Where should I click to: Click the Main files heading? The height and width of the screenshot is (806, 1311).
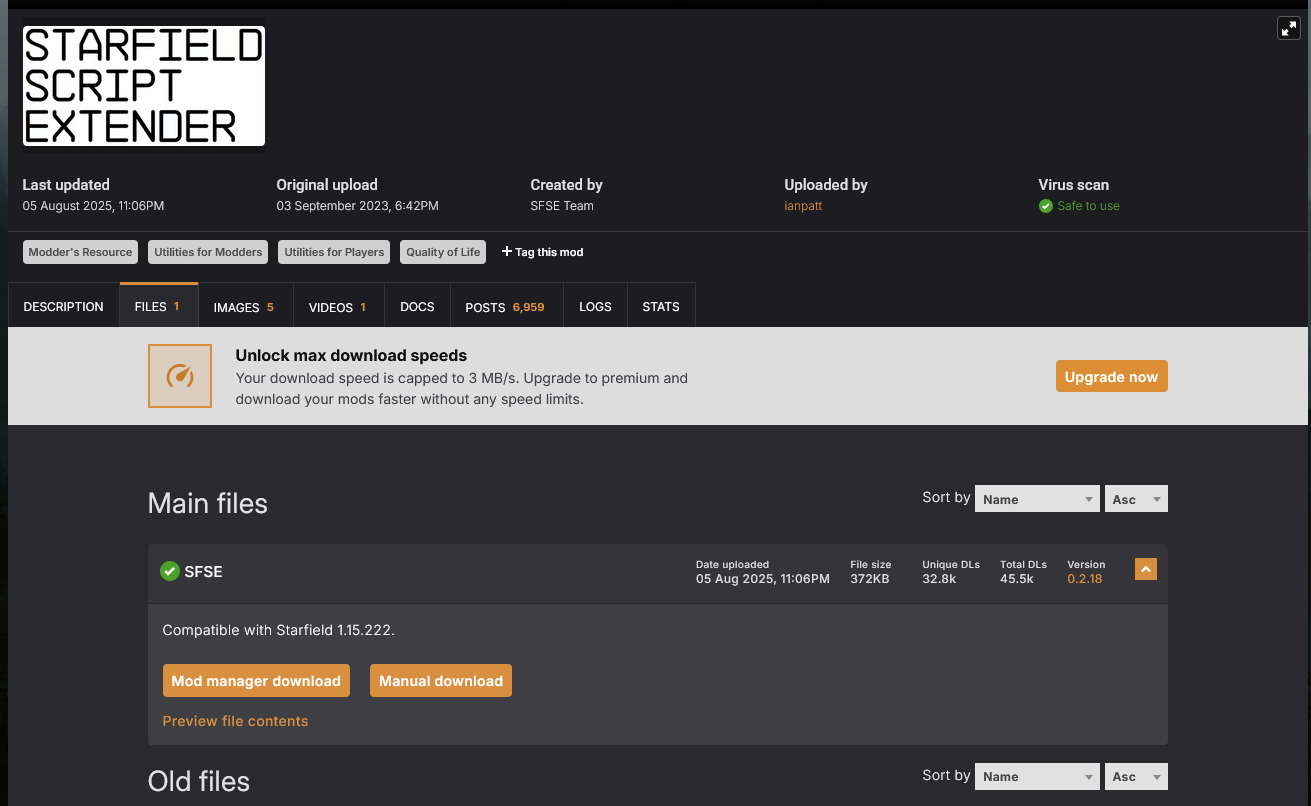pos(208,503)
